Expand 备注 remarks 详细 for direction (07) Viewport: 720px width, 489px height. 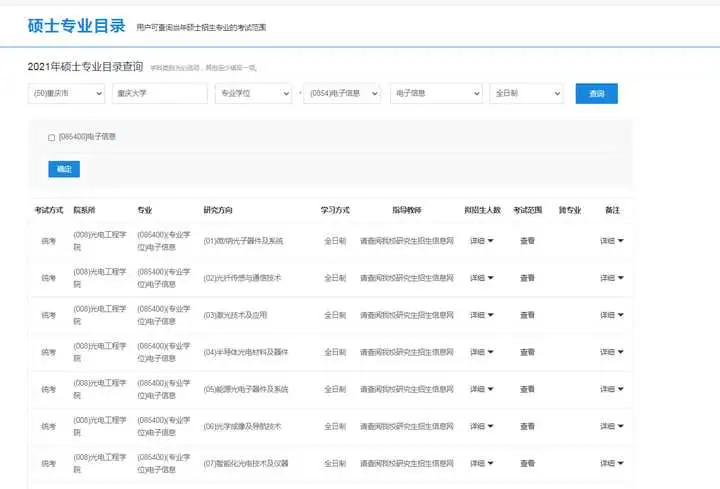tap(612, 463)
